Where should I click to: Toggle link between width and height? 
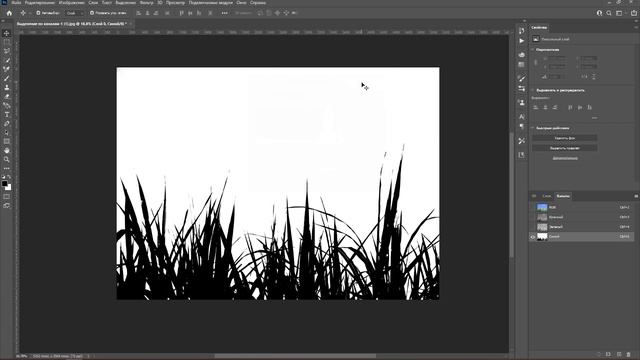(536, 62)
